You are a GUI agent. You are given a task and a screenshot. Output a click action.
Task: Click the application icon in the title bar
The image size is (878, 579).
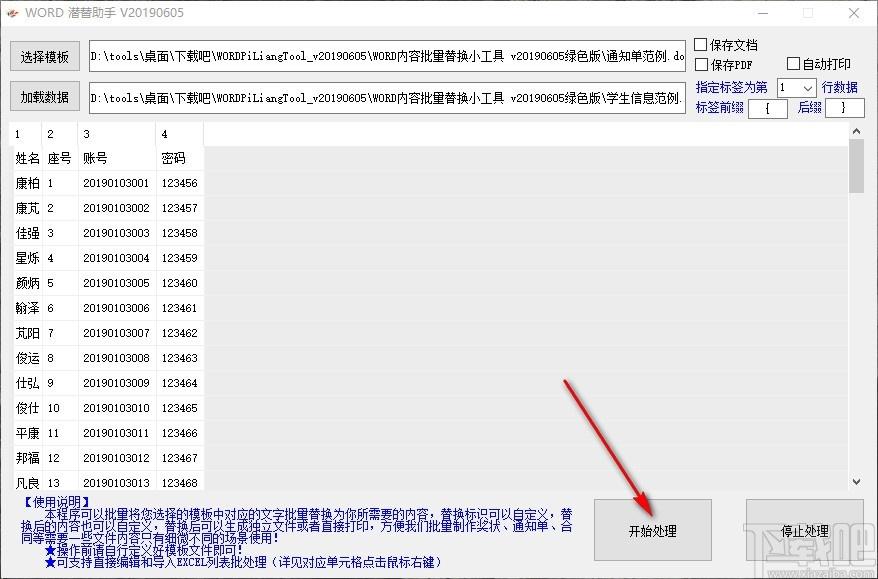coord(12,13)
